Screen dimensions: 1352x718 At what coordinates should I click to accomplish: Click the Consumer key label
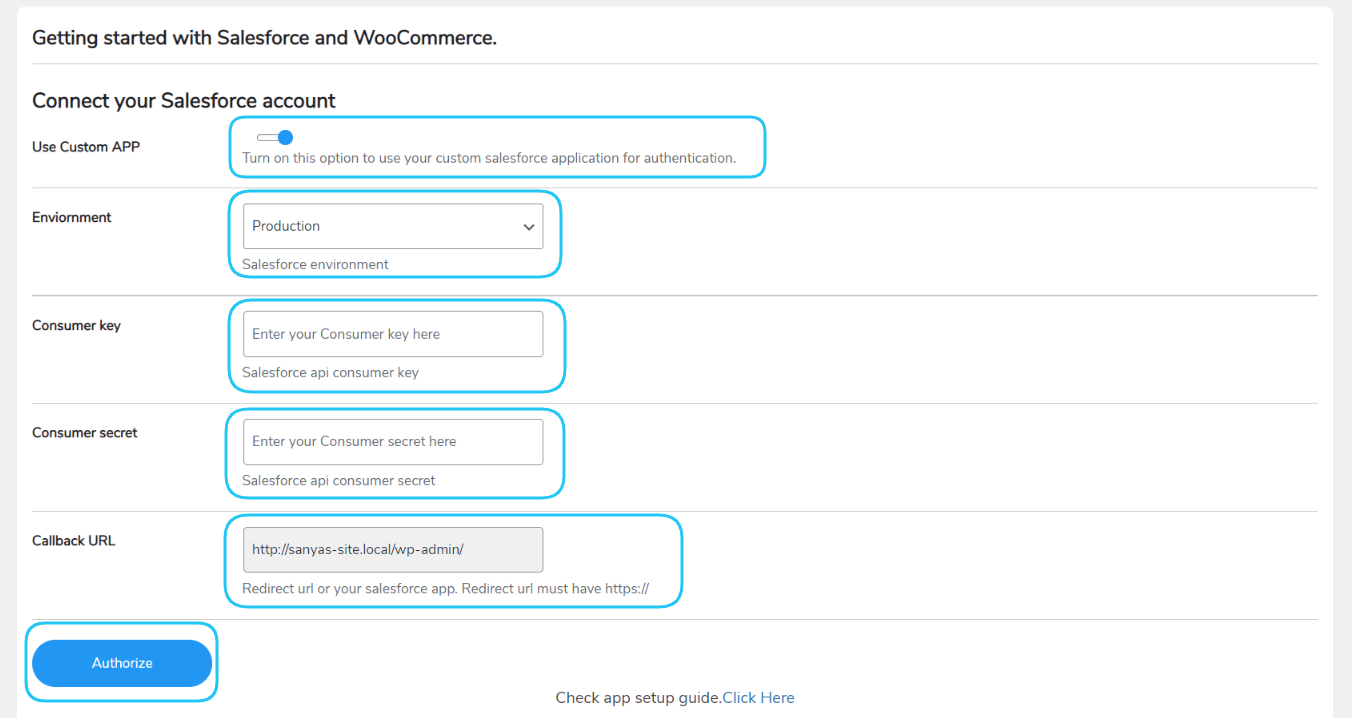[x=76, y=325]
